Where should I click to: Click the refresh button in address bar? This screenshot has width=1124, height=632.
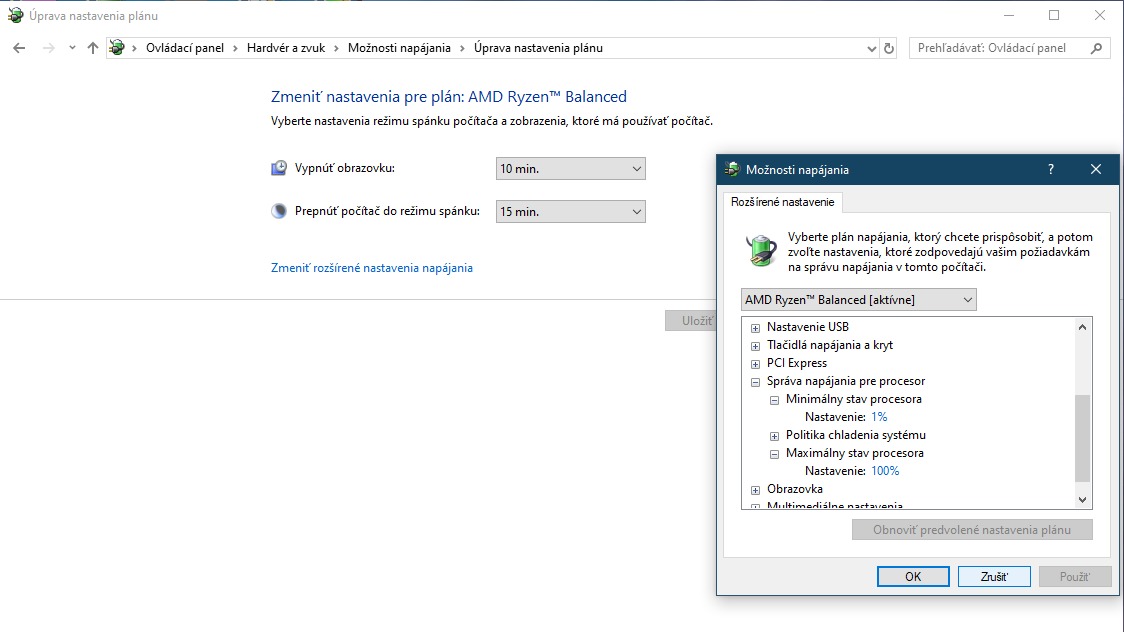point(889,48)
